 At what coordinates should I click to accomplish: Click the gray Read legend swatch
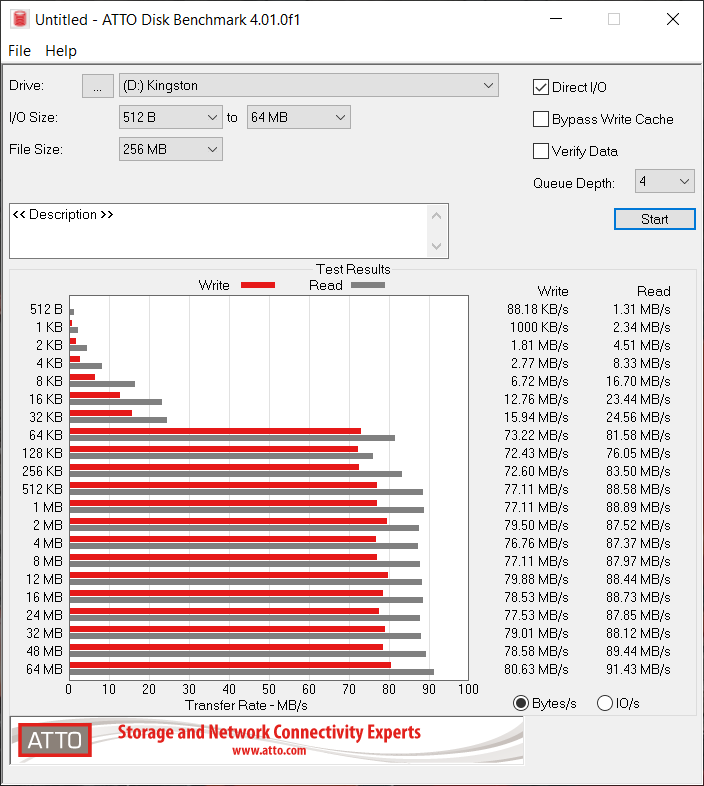(368, 285)
